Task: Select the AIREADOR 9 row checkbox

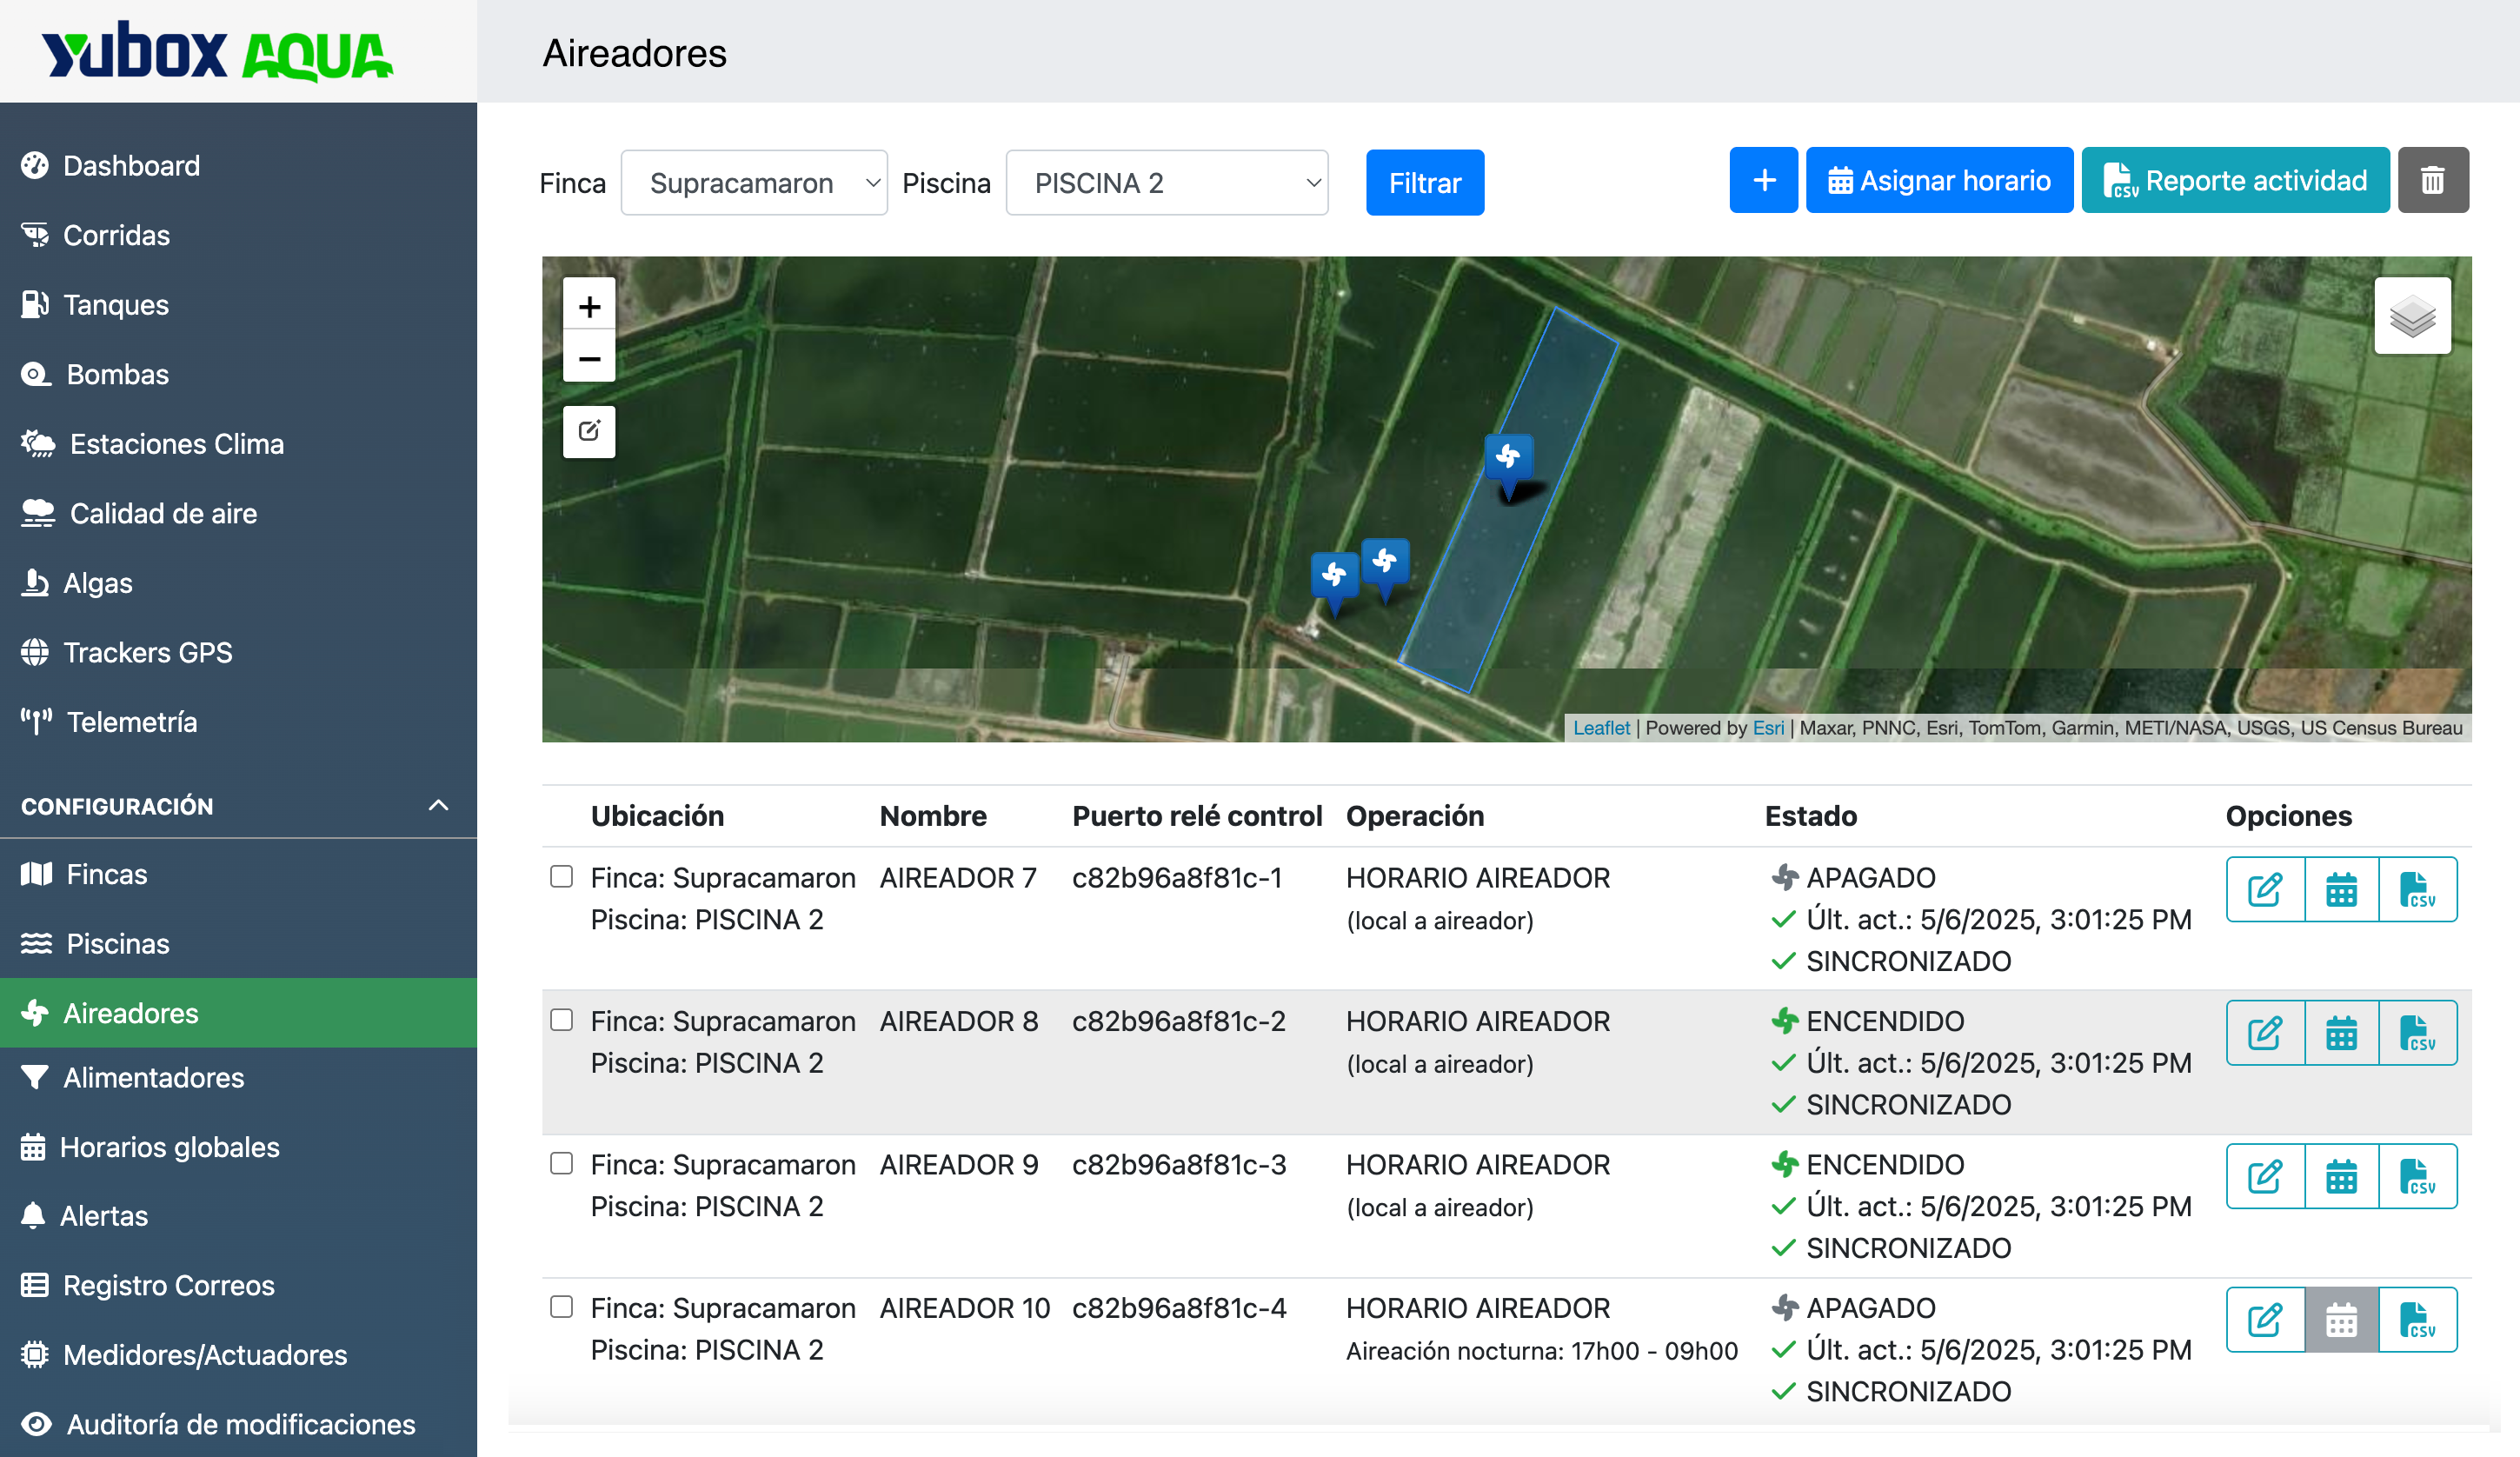Action: 562,1164
